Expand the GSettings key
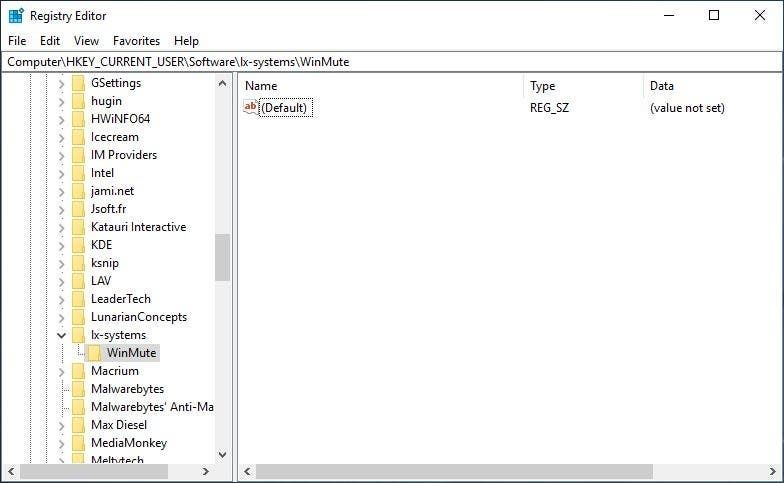 (x=62, y=84)
